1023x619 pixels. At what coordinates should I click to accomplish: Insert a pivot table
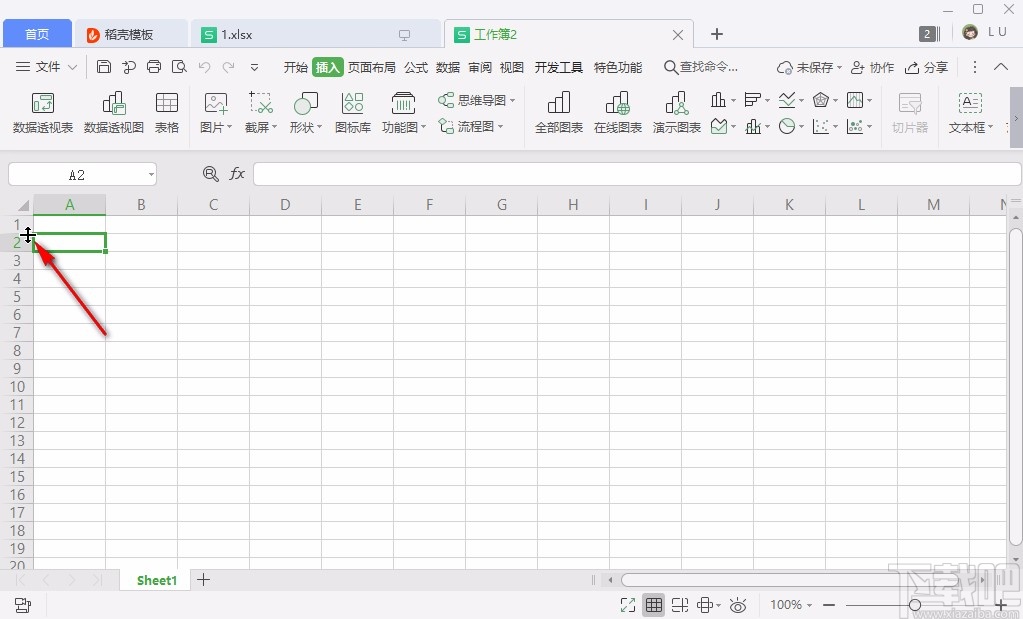coord(42,112)
